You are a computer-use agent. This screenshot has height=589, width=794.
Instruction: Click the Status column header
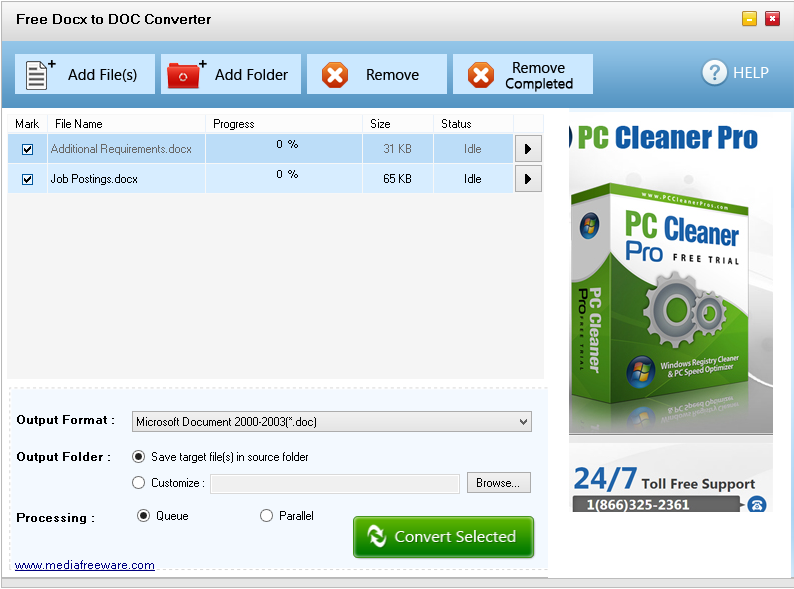click(473, 124)
